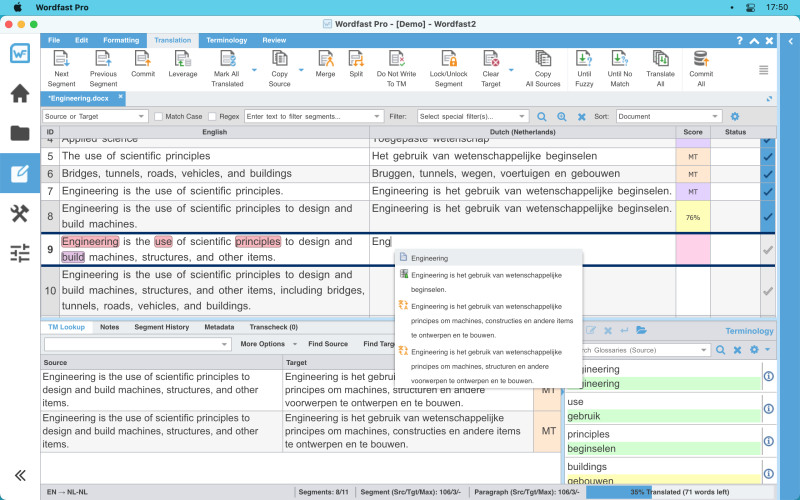
Task: Switch to the Review ribbon tab
Action: [x=274, y=40]
